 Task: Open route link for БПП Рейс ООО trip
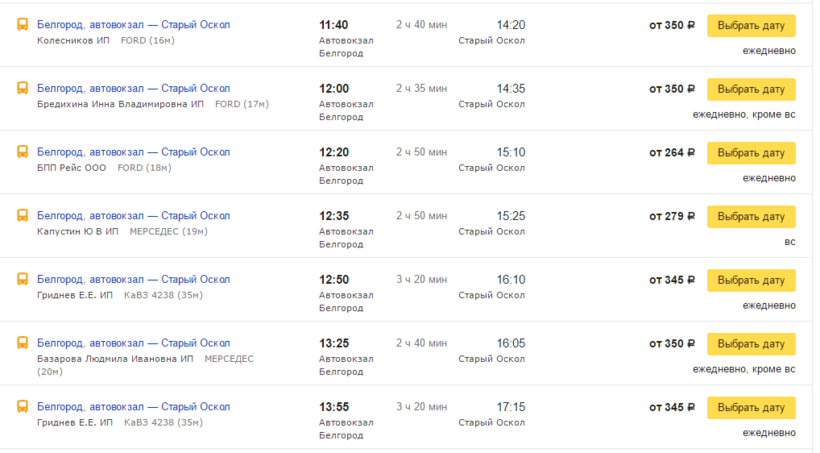[133, 153]
